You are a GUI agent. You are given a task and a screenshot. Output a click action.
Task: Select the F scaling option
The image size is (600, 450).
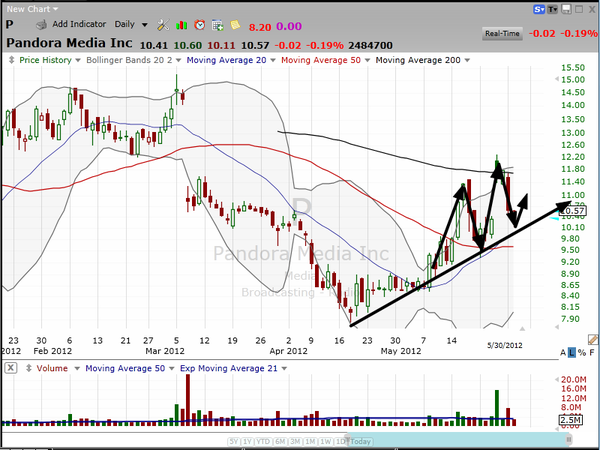click(x=592, y=352)
